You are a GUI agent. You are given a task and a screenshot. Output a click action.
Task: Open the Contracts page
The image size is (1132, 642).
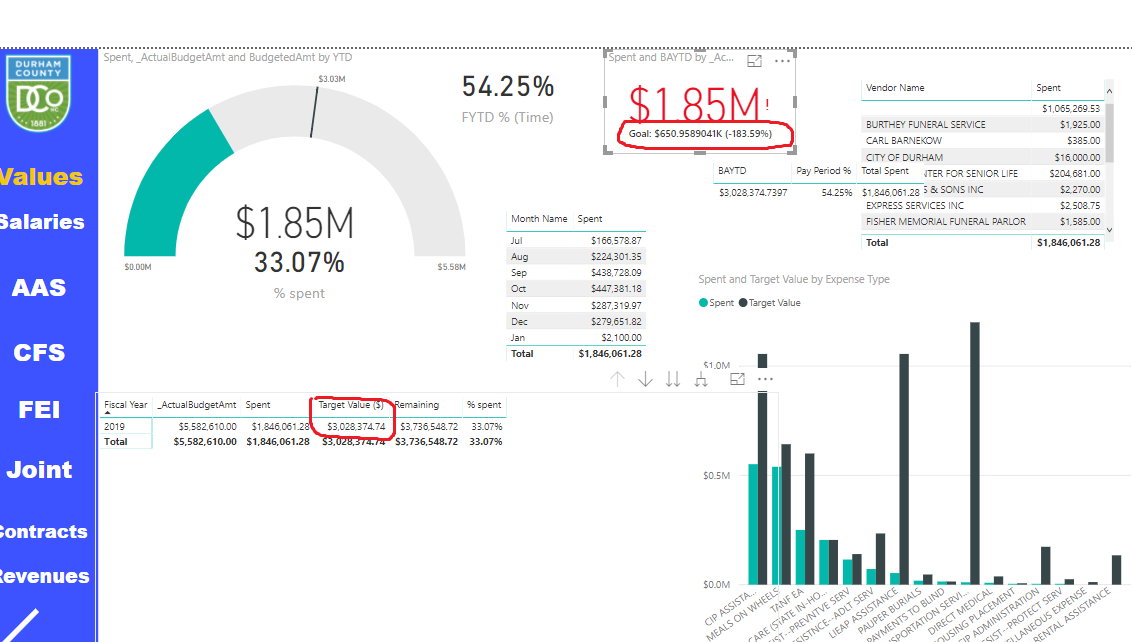tap(43, 532)
